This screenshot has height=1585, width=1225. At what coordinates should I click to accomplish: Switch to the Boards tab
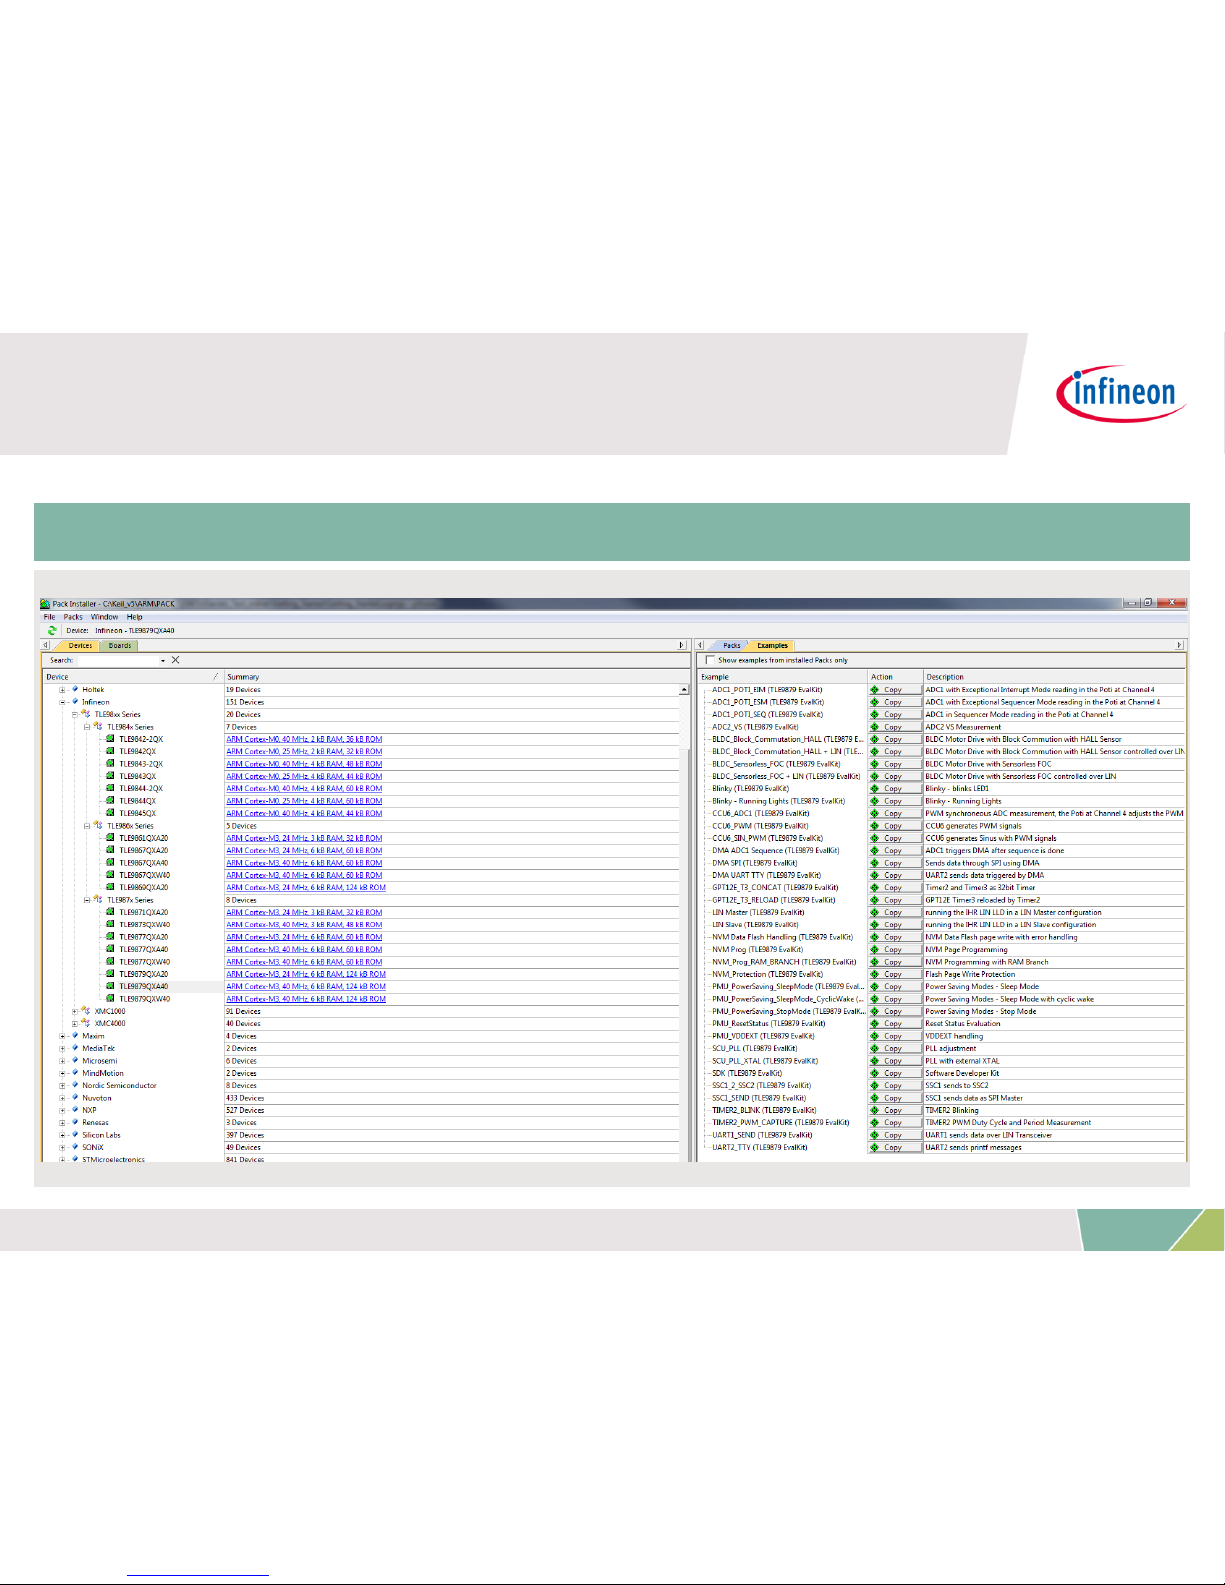(x=120, y=646)
